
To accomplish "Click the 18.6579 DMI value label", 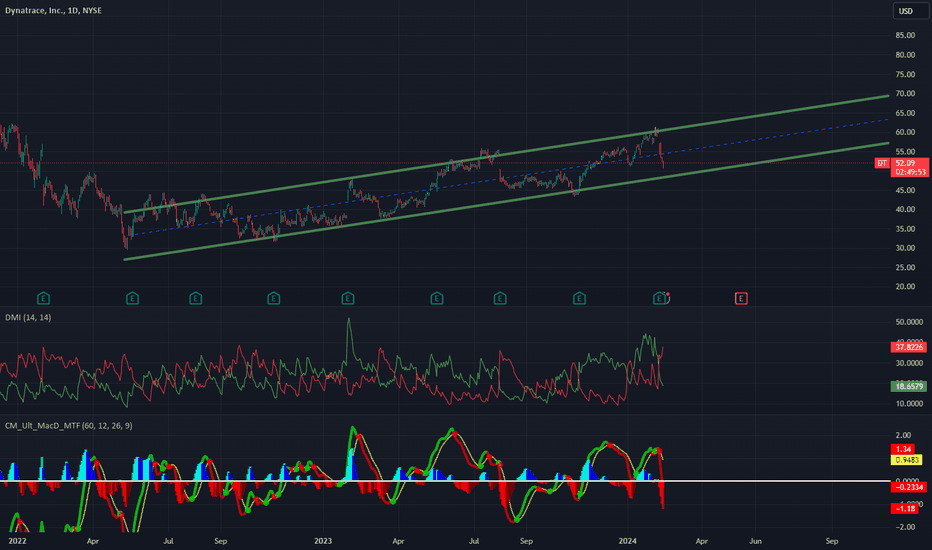I will point(909,386).
